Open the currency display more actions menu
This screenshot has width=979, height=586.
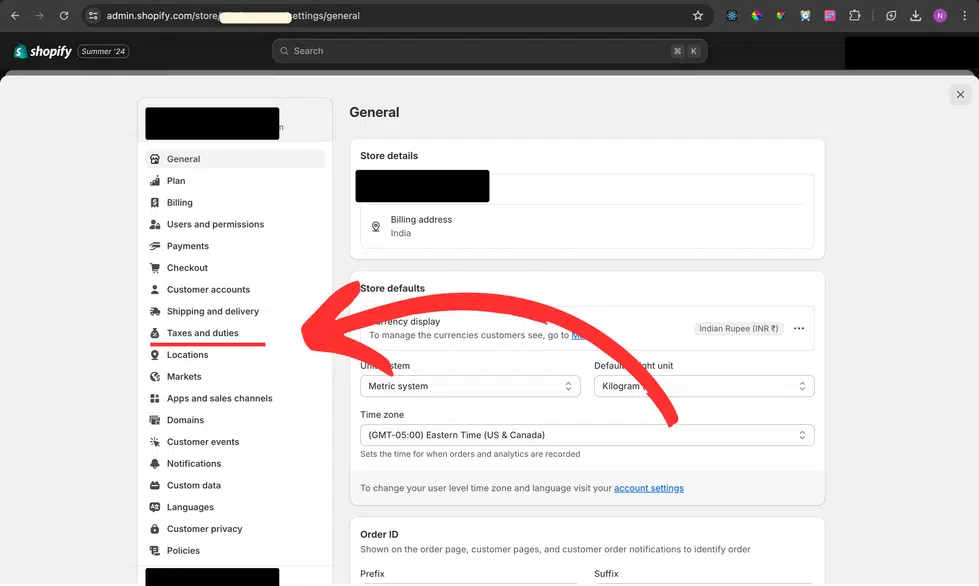(x=798, y=328)
